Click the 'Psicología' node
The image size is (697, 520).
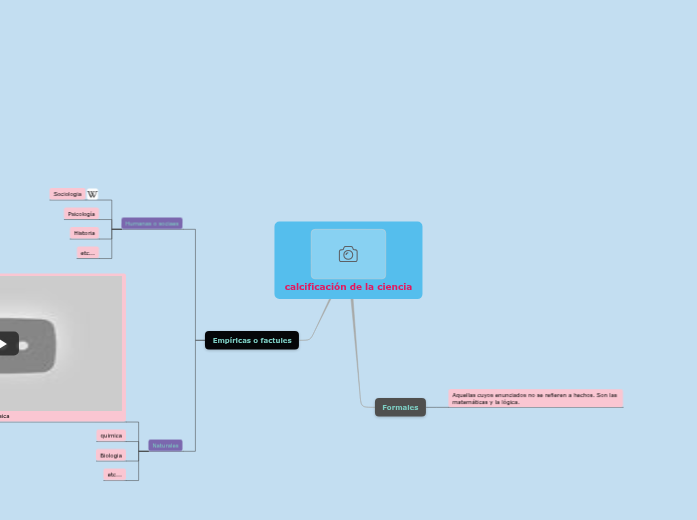(x=80, y=214)
